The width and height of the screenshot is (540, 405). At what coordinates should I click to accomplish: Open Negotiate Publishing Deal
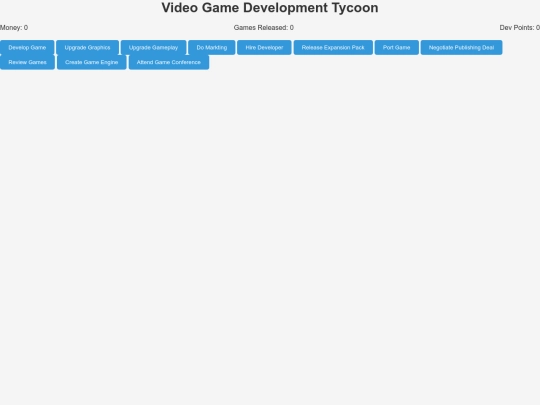[461, 48]
